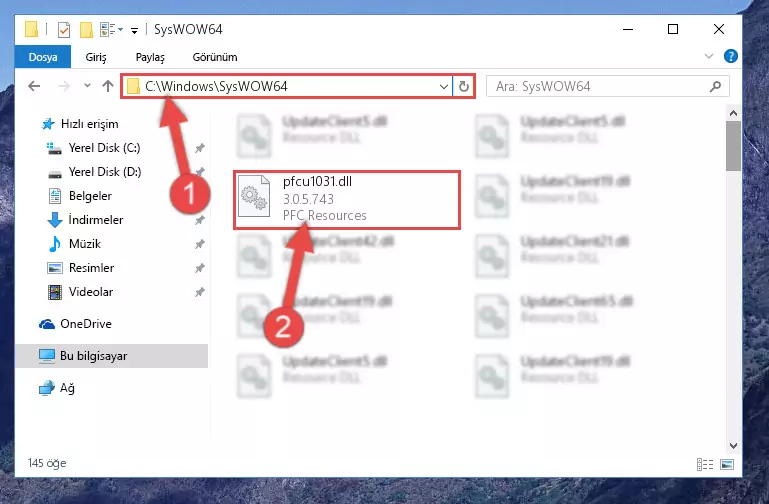Screen dimensions: 769x504
Task: Click the folder icon in title bar
Action: point(31,29)
